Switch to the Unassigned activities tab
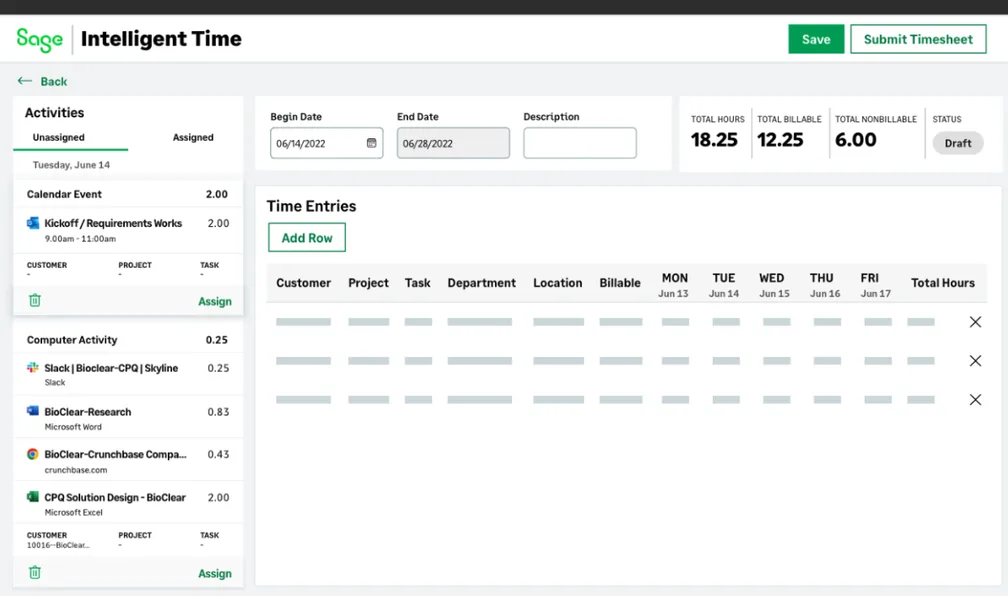1008x596 pixels. point(58,138)
